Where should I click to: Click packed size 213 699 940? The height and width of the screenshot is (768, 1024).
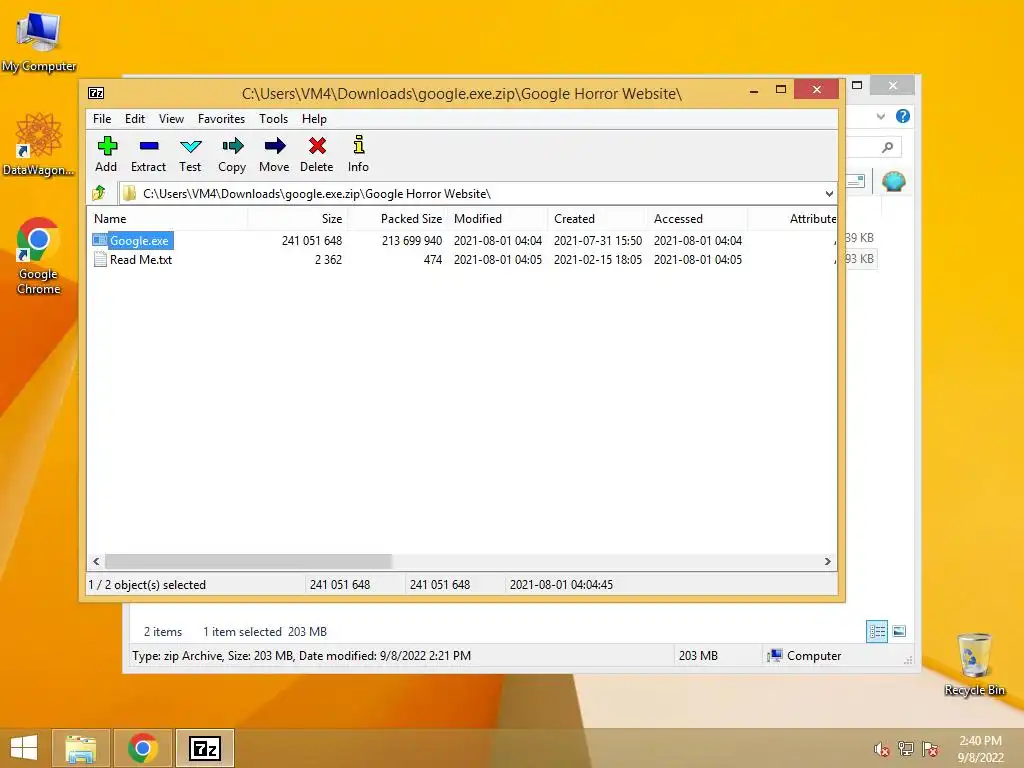(411, 241)
